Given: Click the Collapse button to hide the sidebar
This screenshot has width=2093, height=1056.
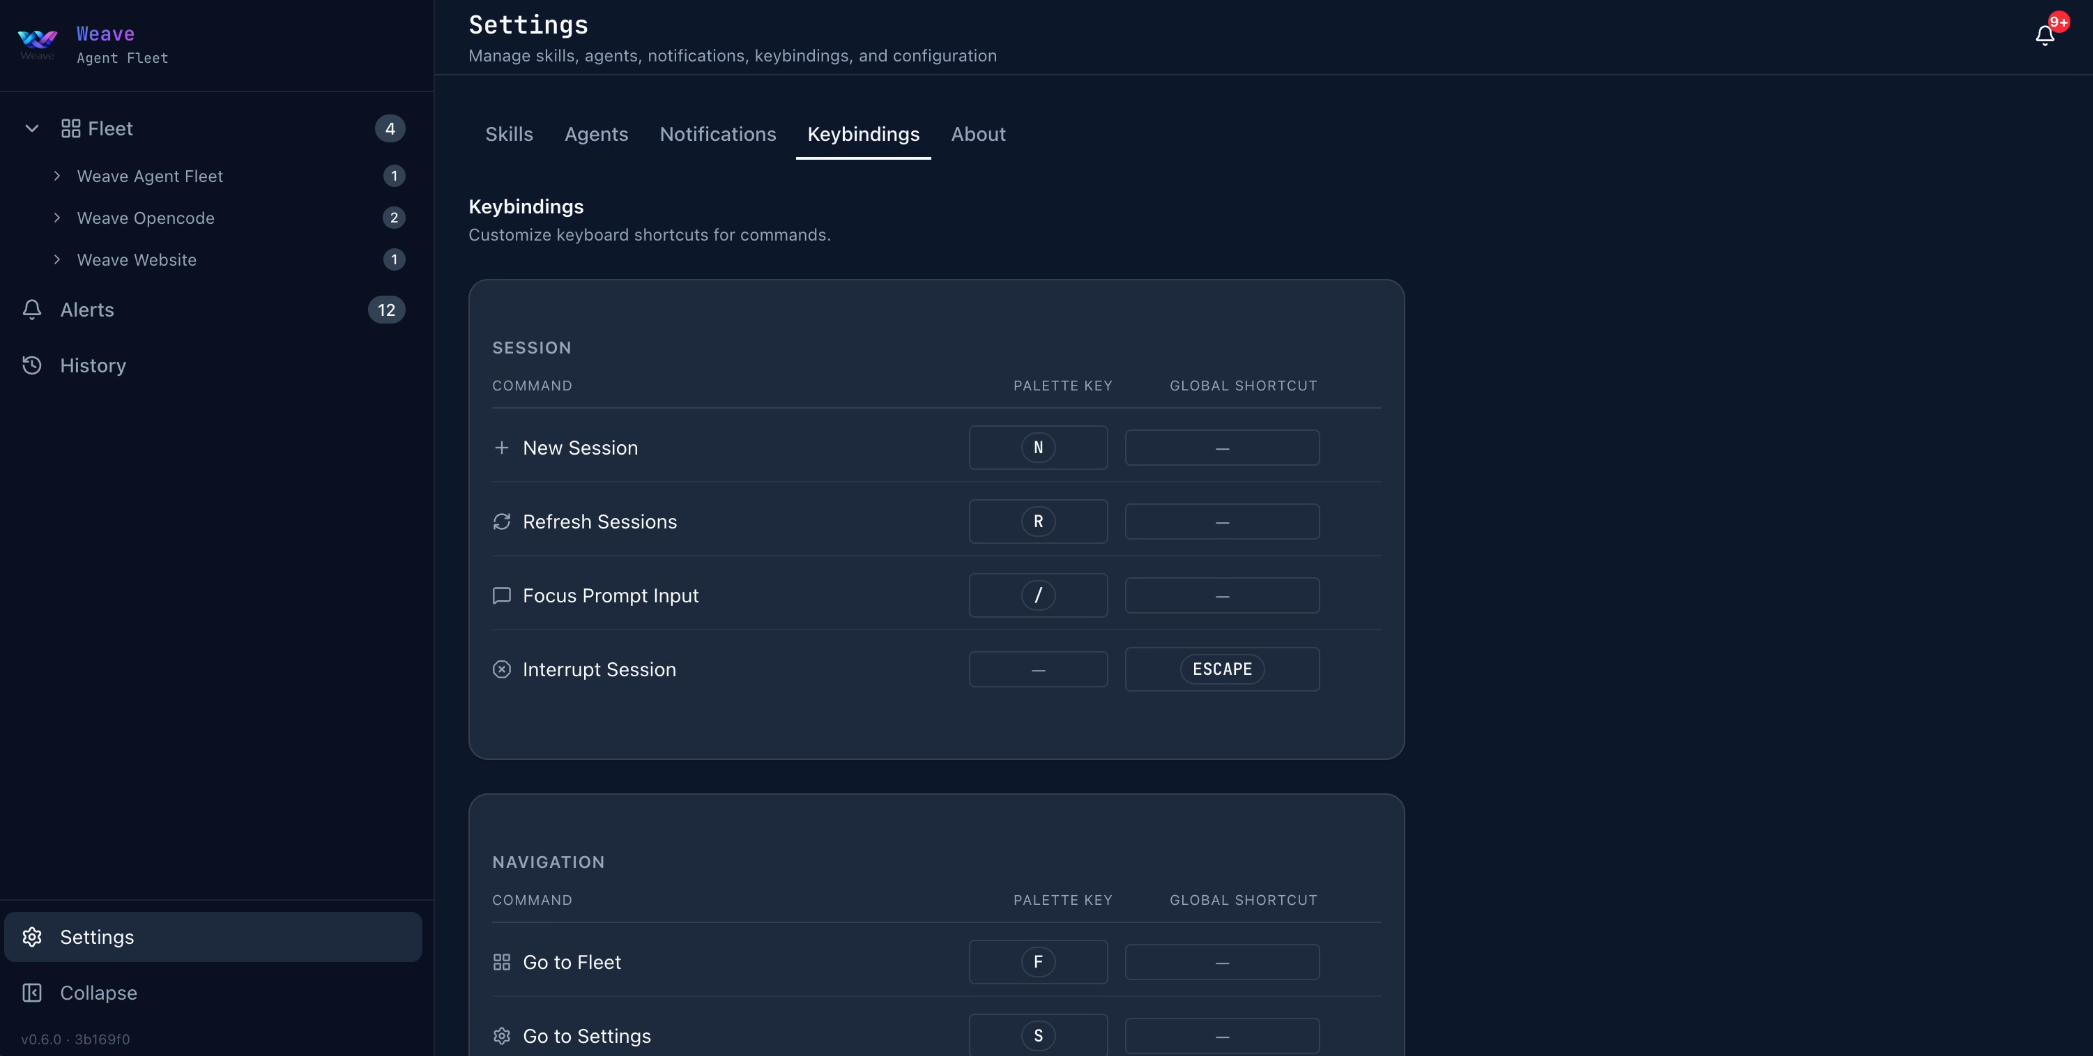Looking at the screenshot, I should click(97, 992).
